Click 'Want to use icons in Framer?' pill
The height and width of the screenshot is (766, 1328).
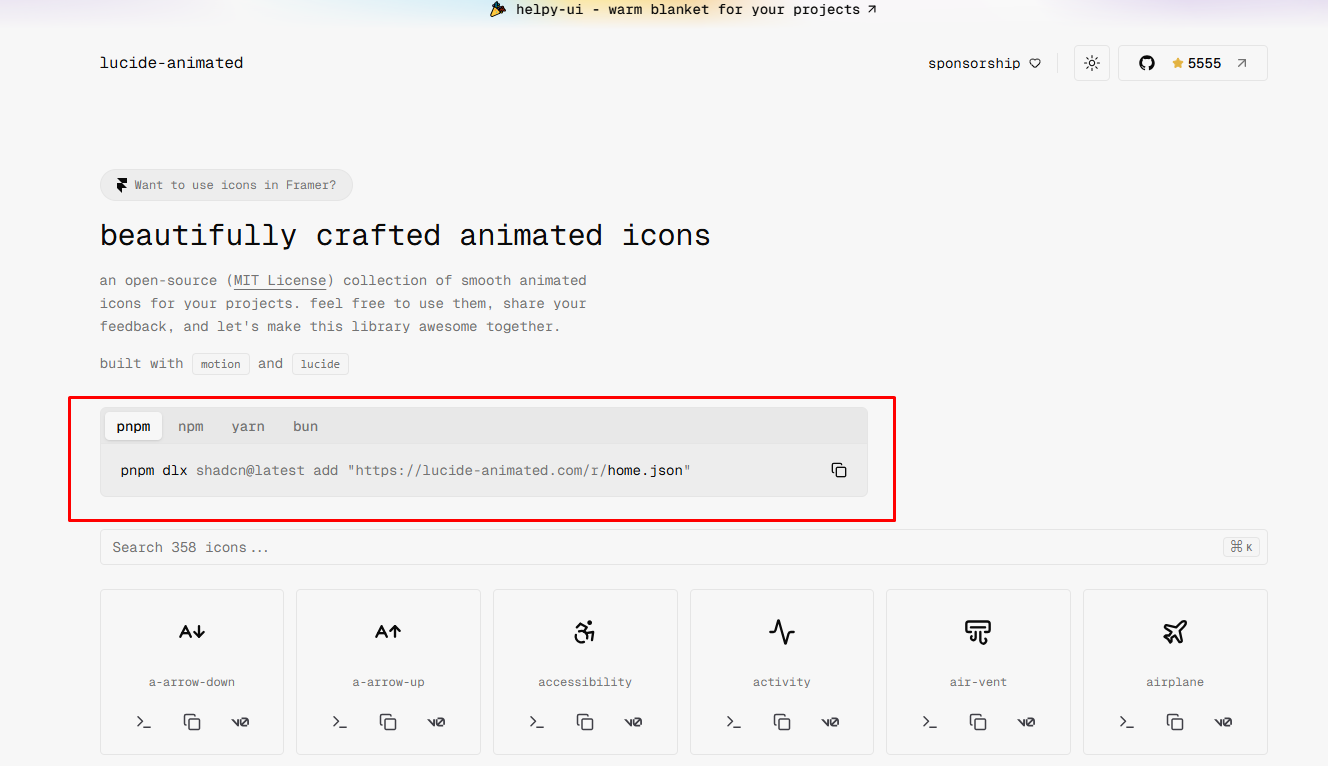tap(226, 185)
